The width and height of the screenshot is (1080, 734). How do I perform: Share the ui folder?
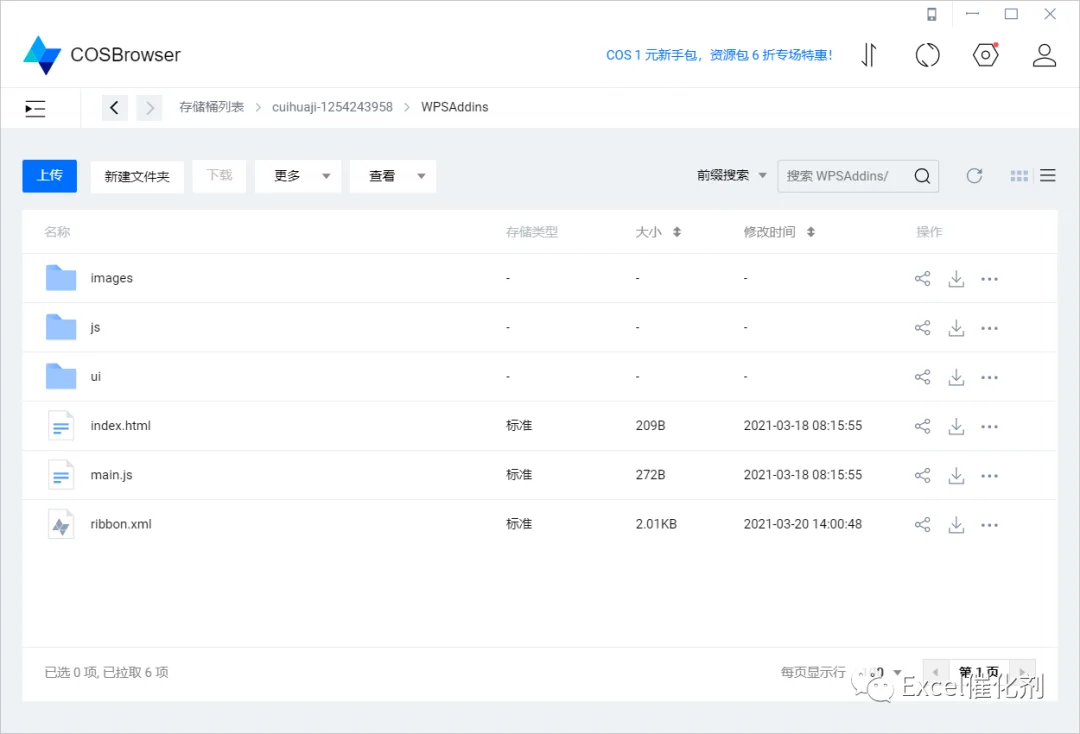[922, 377]
